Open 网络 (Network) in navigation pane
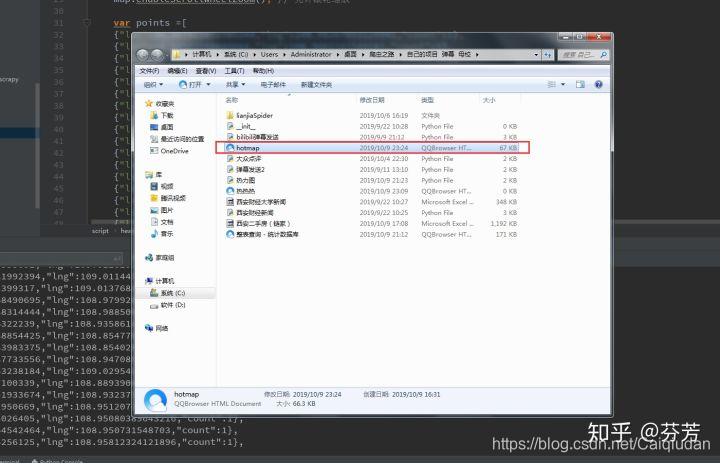Screen dimensions: 720x463 (x=157, y=328)
